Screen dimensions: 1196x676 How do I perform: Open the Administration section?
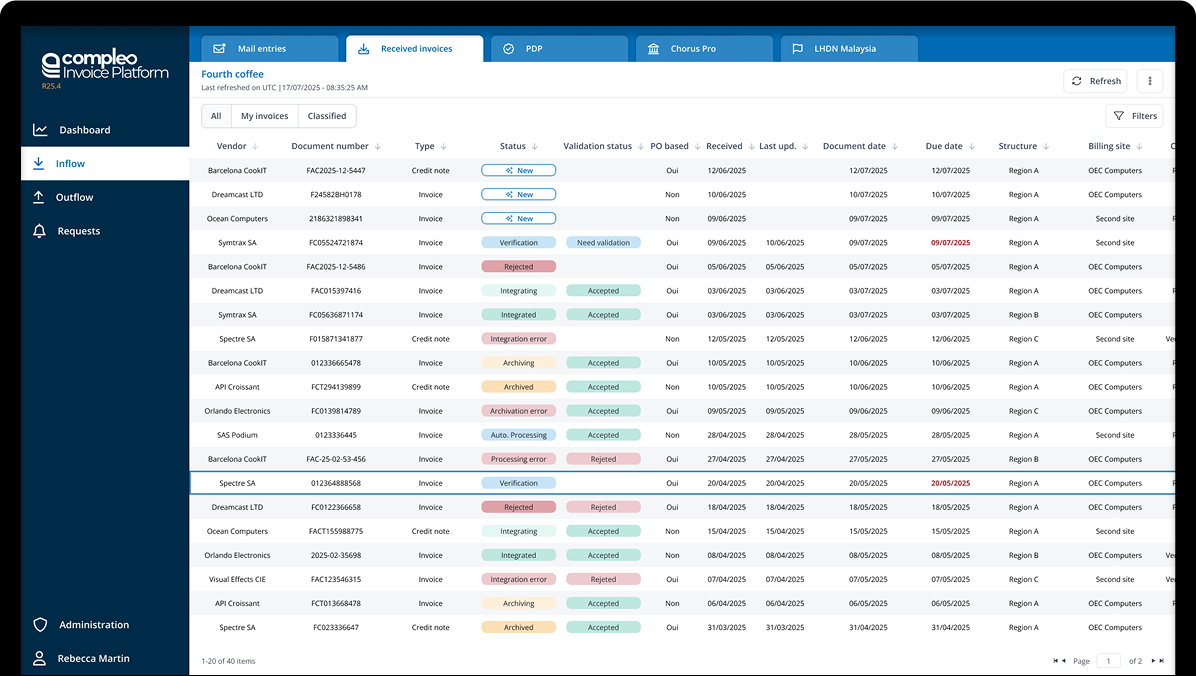click(x=93, y=625)
